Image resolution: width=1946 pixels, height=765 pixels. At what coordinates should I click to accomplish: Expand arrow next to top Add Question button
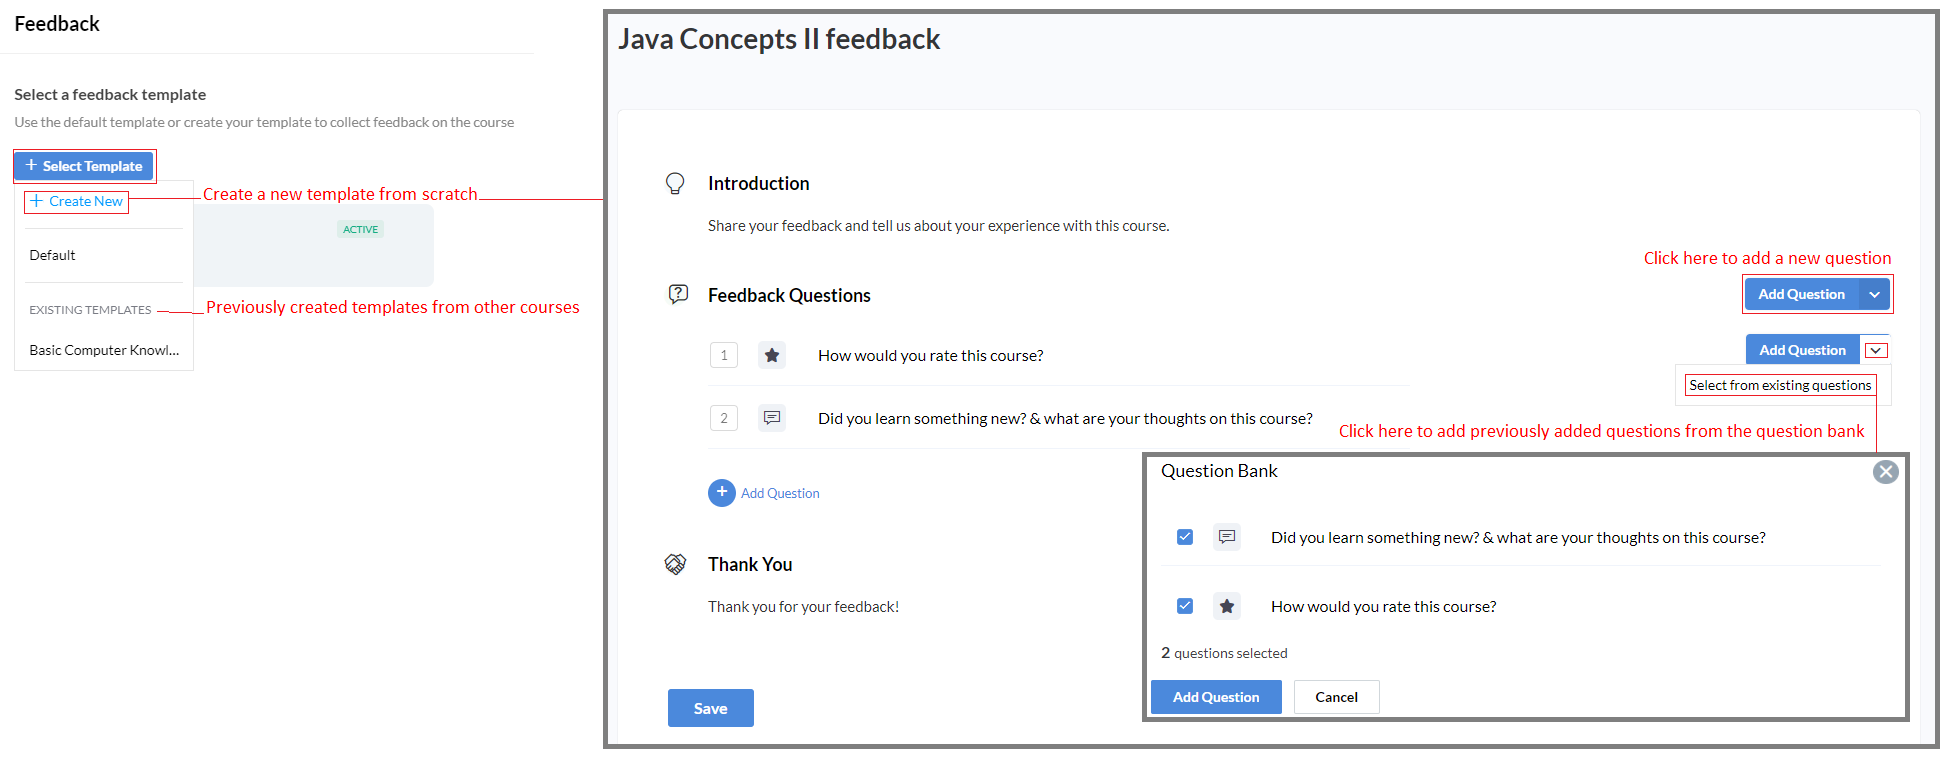[x=1875, y=294]
